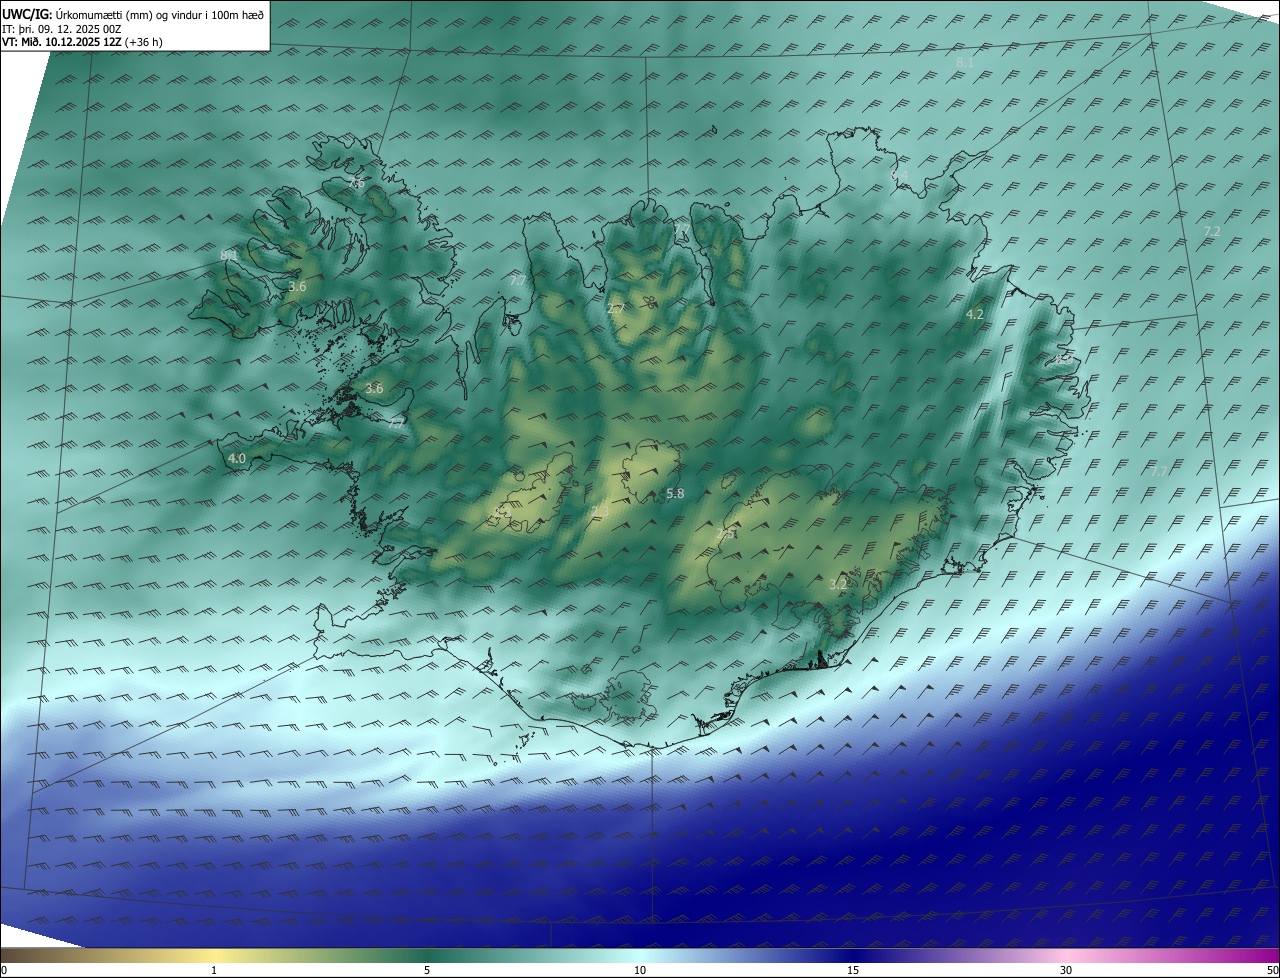
Task: Click the 'UWC/IG: Úrkomumætti (mm)' title line
Action: (133, 14)
